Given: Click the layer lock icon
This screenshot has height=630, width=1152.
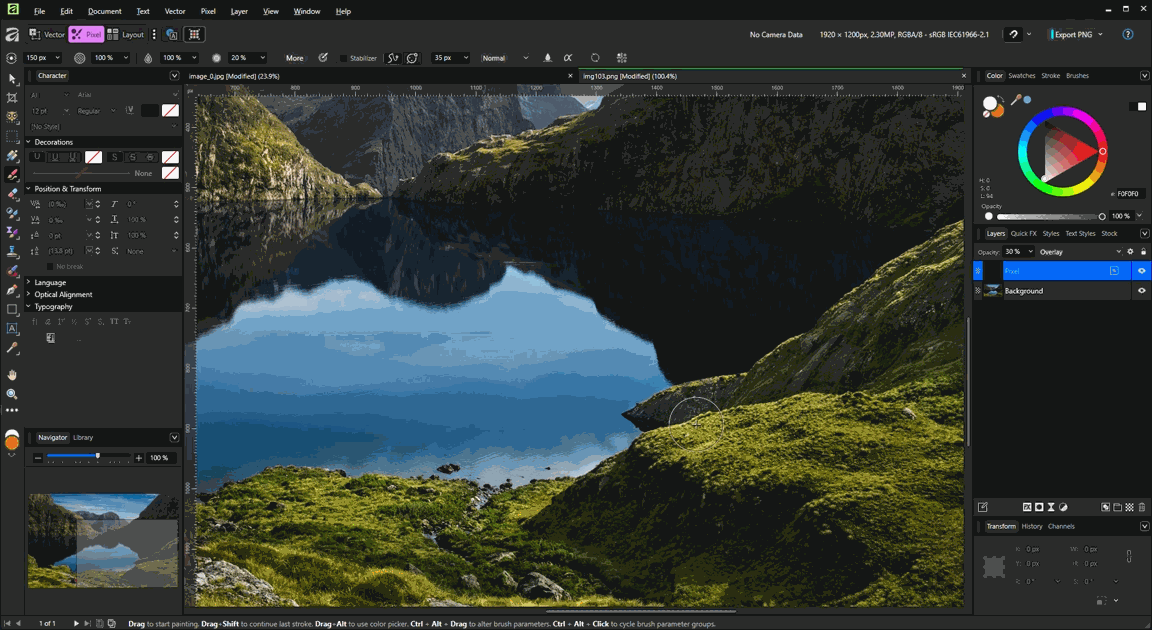Looking at the screenshot, I should coord(1143,252).
